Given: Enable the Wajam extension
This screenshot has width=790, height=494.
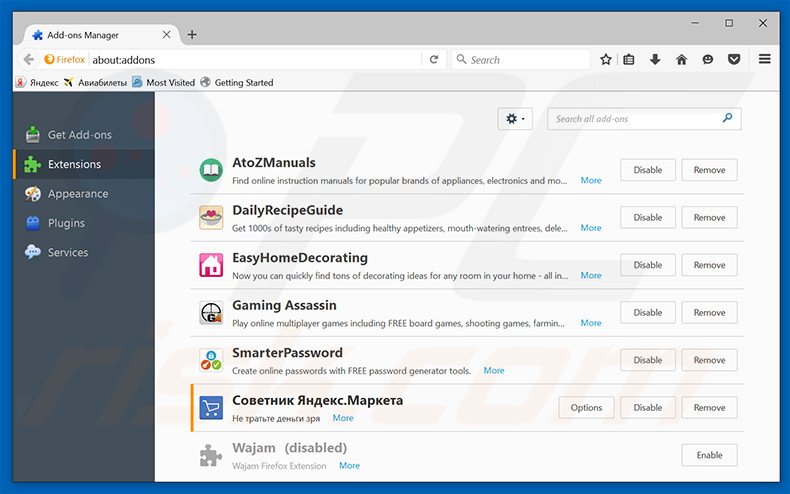Looking at the screenshot, I should (709, 455).
